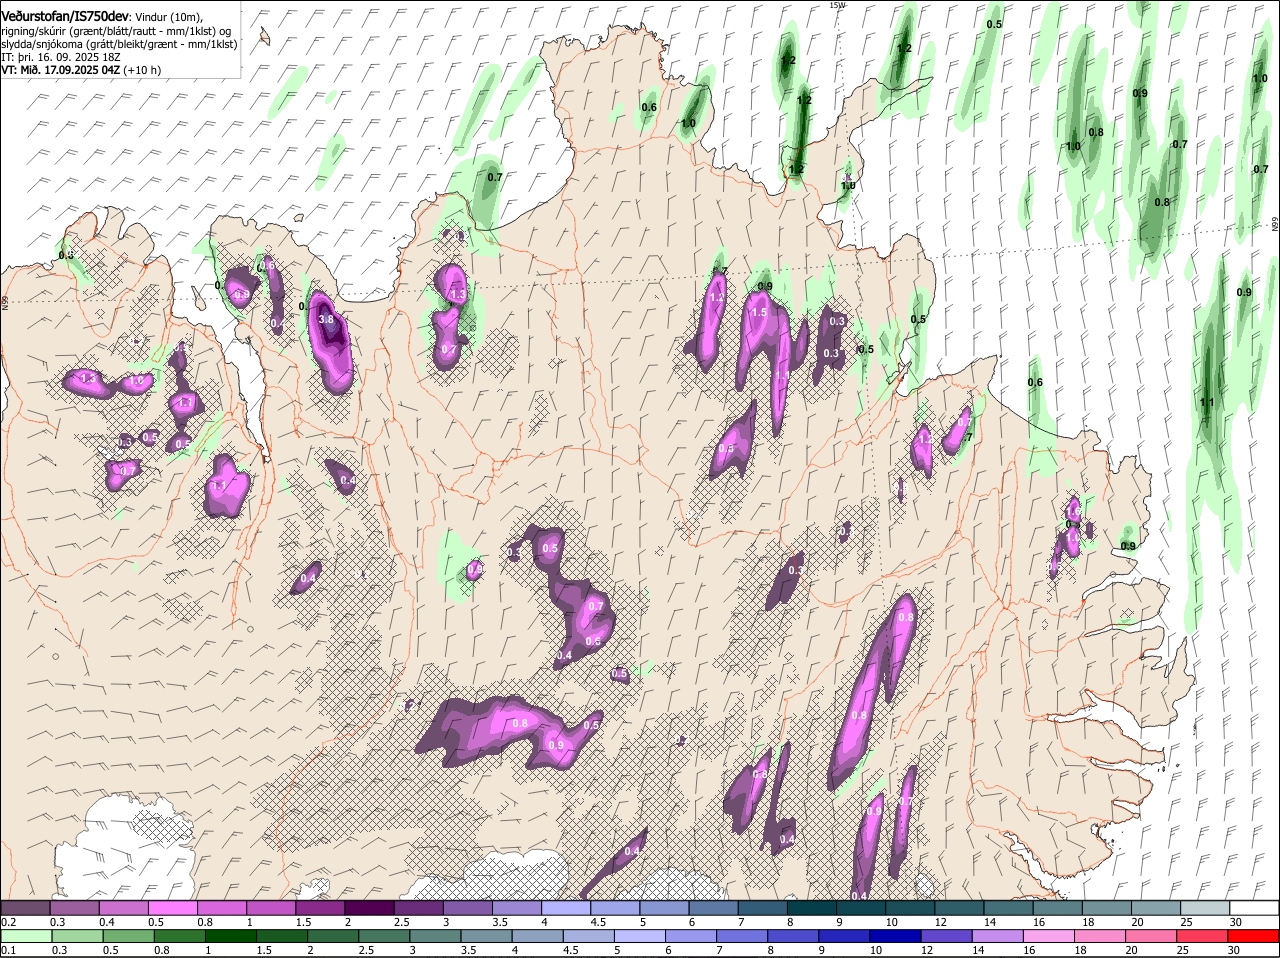
Task: Select lower legend red swatch labeled 30
Action: coord(1254,936)
